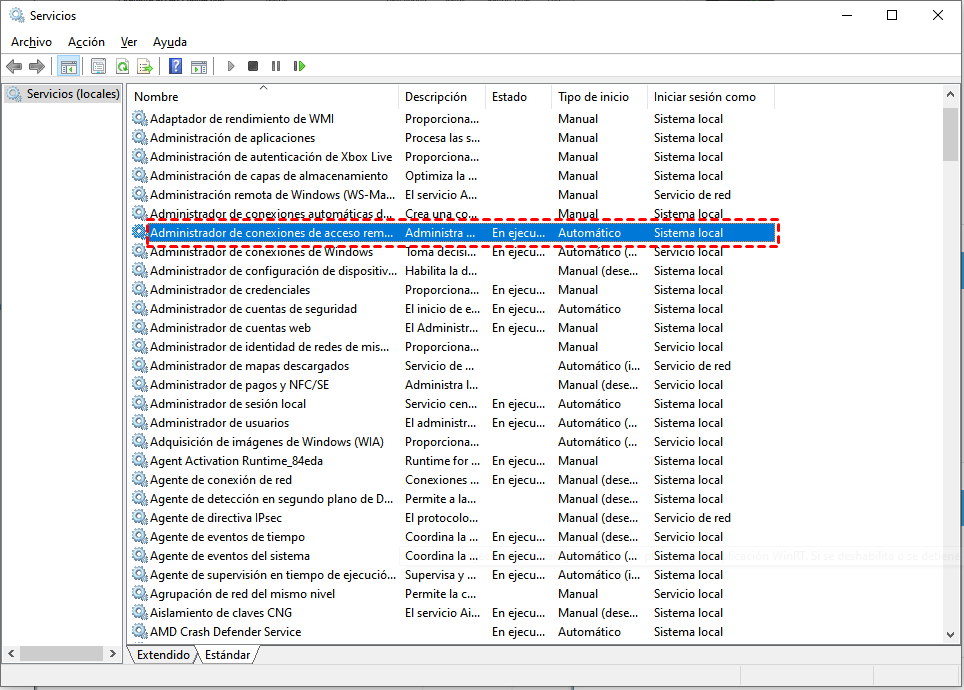
Task: Switch to the Estándar tab
Action: pyautogui.click(x=227, y=654)
